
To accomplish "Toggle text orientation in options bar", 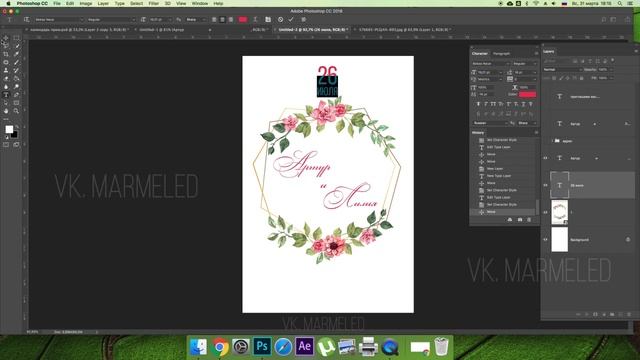I will coord(27,19).
